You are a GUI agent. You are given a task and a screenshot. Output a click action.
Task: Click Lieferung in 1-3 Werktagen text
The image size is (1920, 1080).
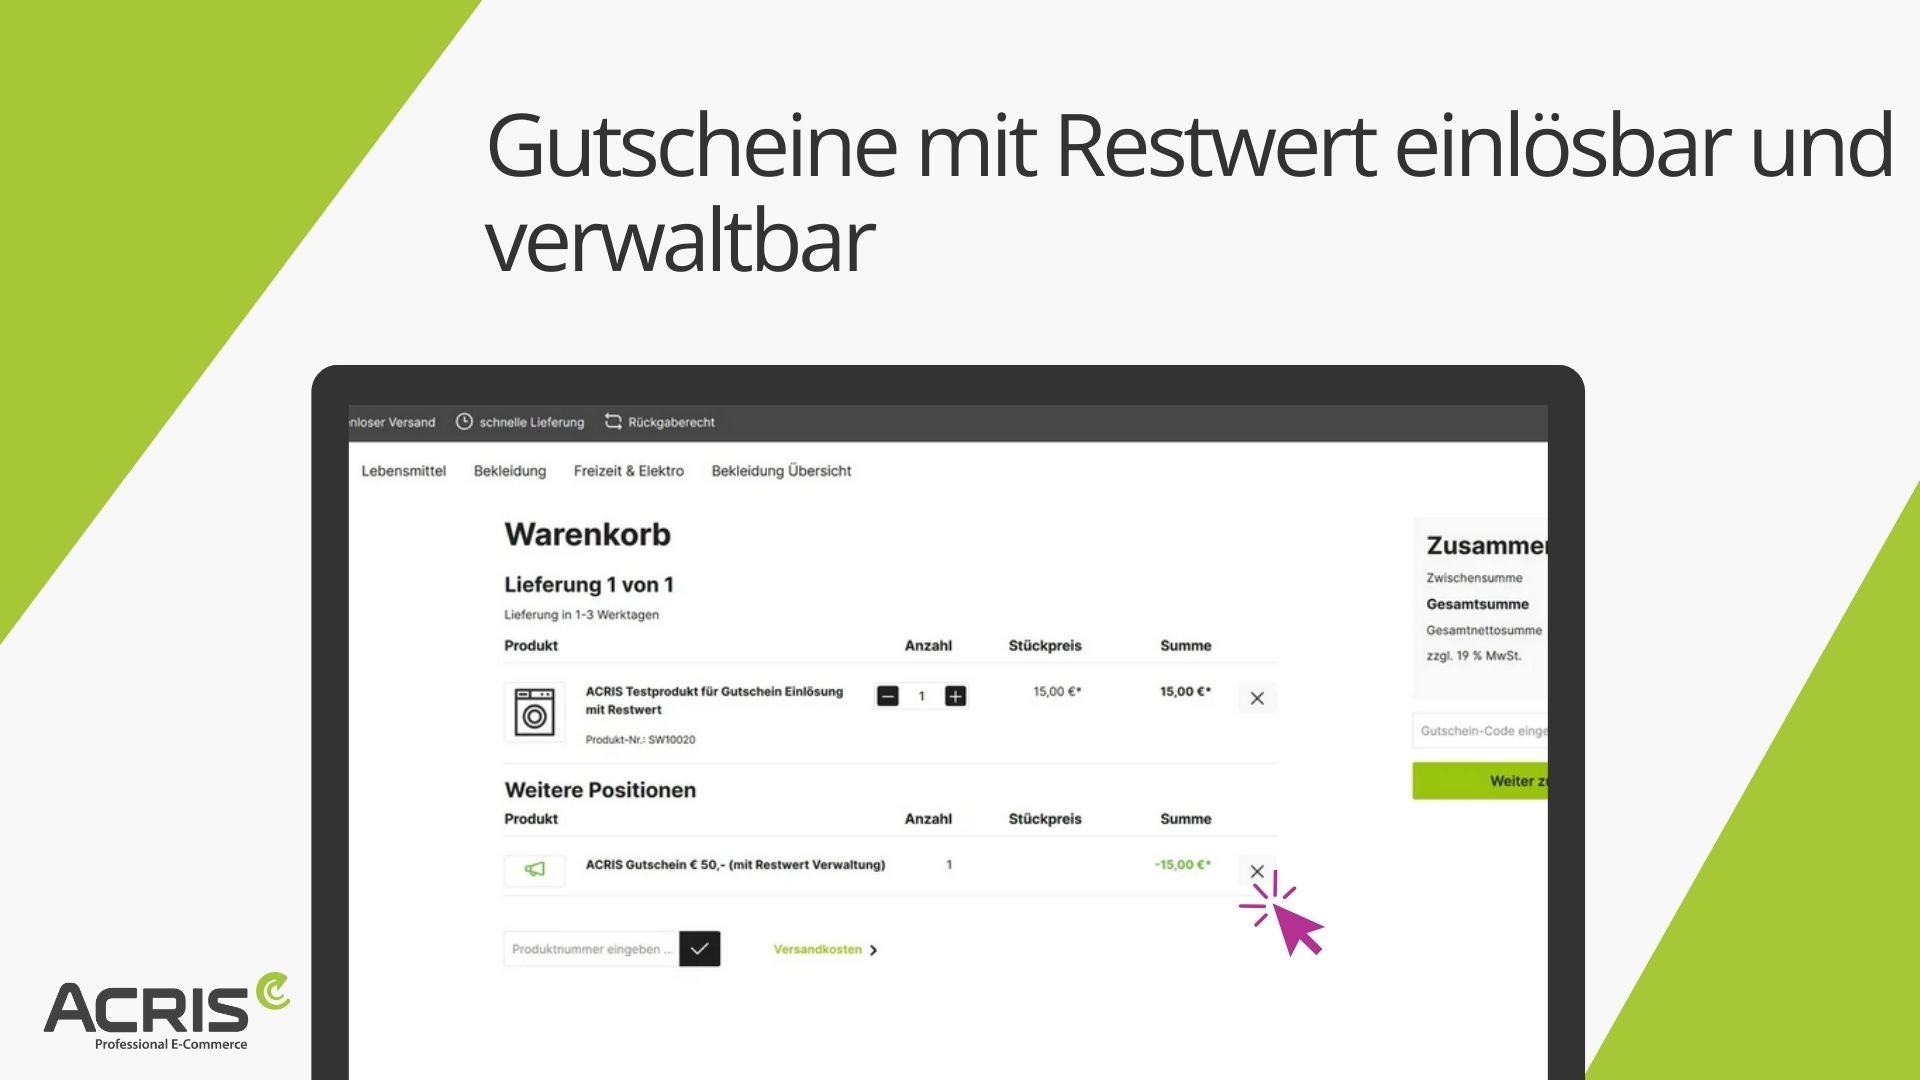[x=581, y=615]
